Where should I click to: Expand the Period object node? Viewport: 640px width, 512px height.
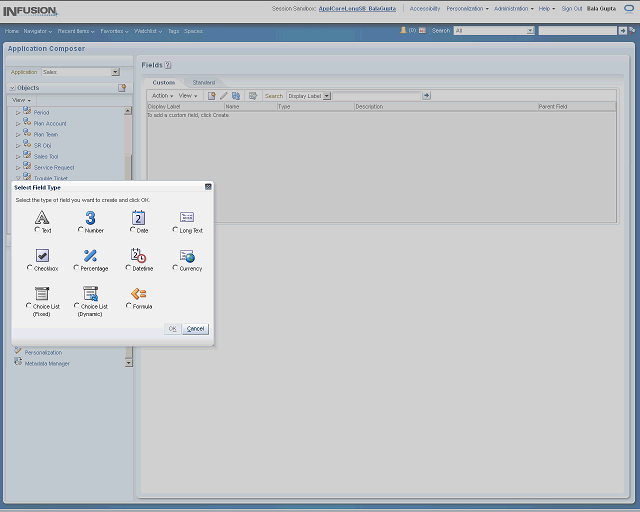18,112
